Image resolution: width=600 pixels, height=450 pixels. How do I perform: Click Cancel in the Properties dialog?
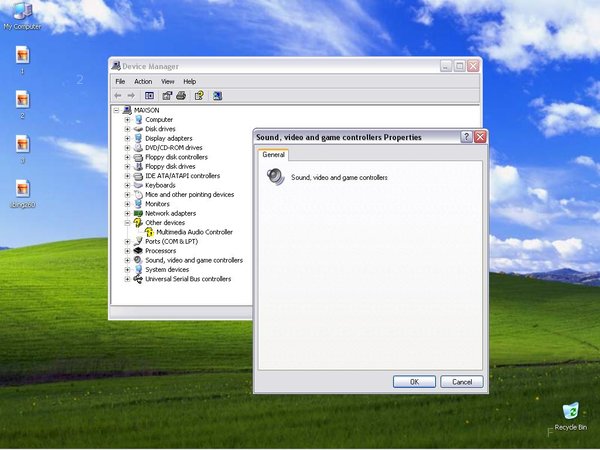(462, 382)
